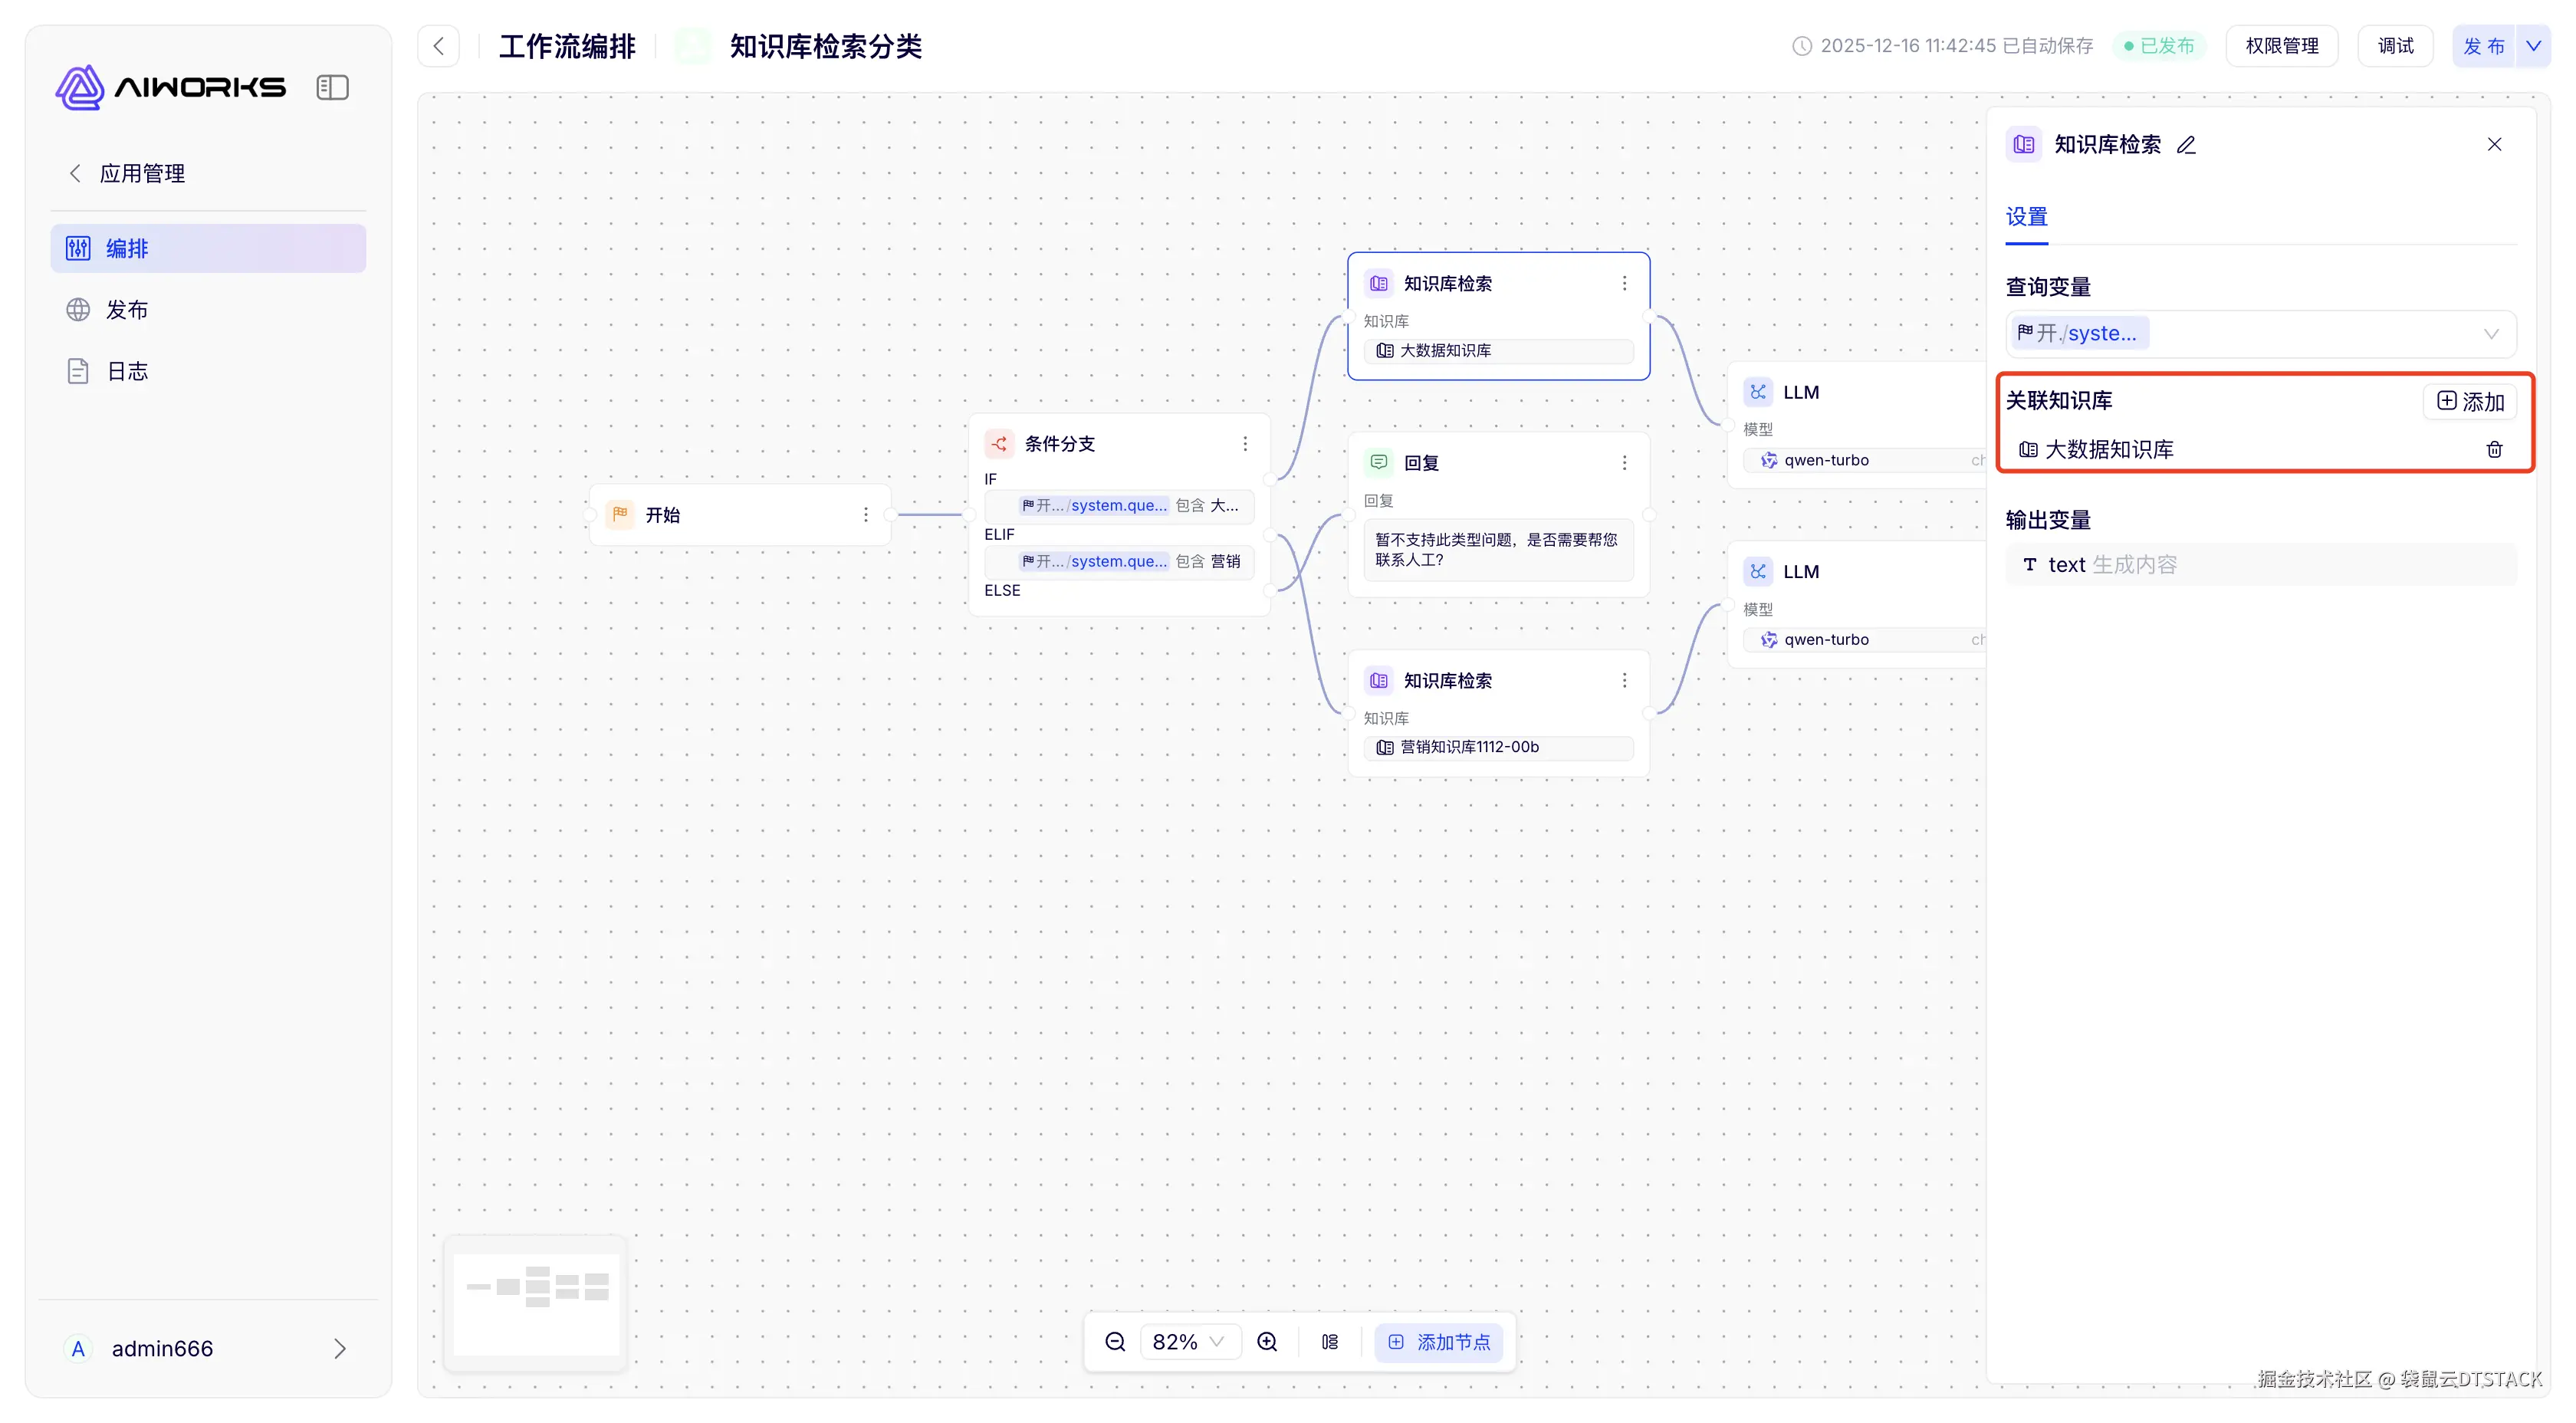Expand the 发布 button dropdown arrow
This screenshot has width=2576, height=1423.
tap(2533, 46)
